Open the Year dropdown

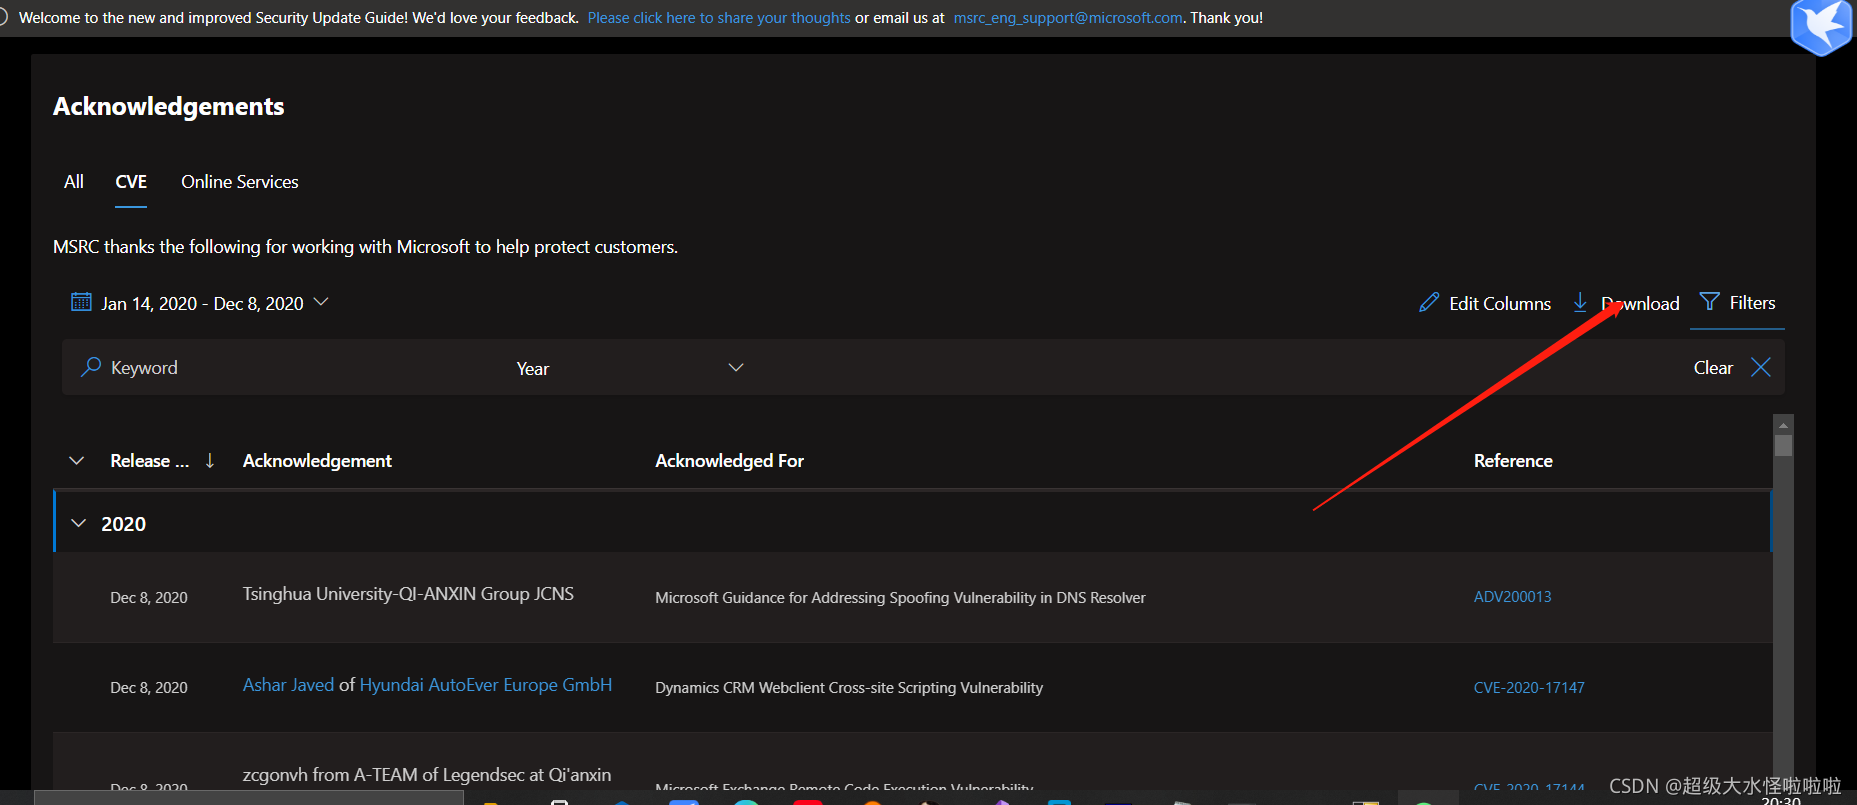[x=630, y=368]
